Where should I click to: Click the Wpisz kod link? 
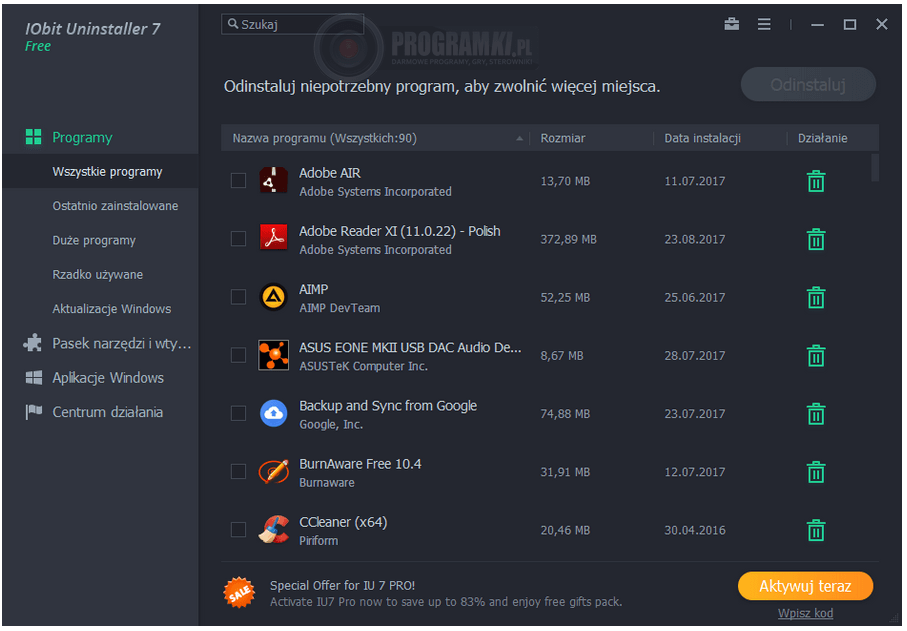click(x=805, y=613)
